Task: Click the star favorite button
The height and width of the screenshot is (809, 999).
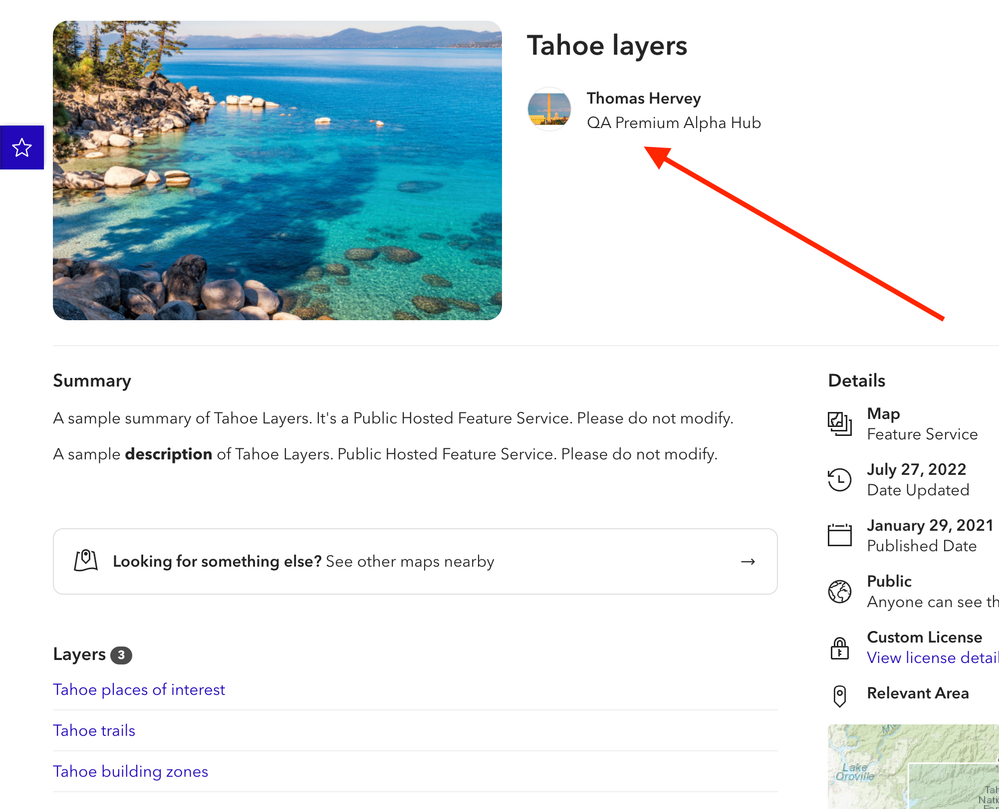Action: coord(22,148)
